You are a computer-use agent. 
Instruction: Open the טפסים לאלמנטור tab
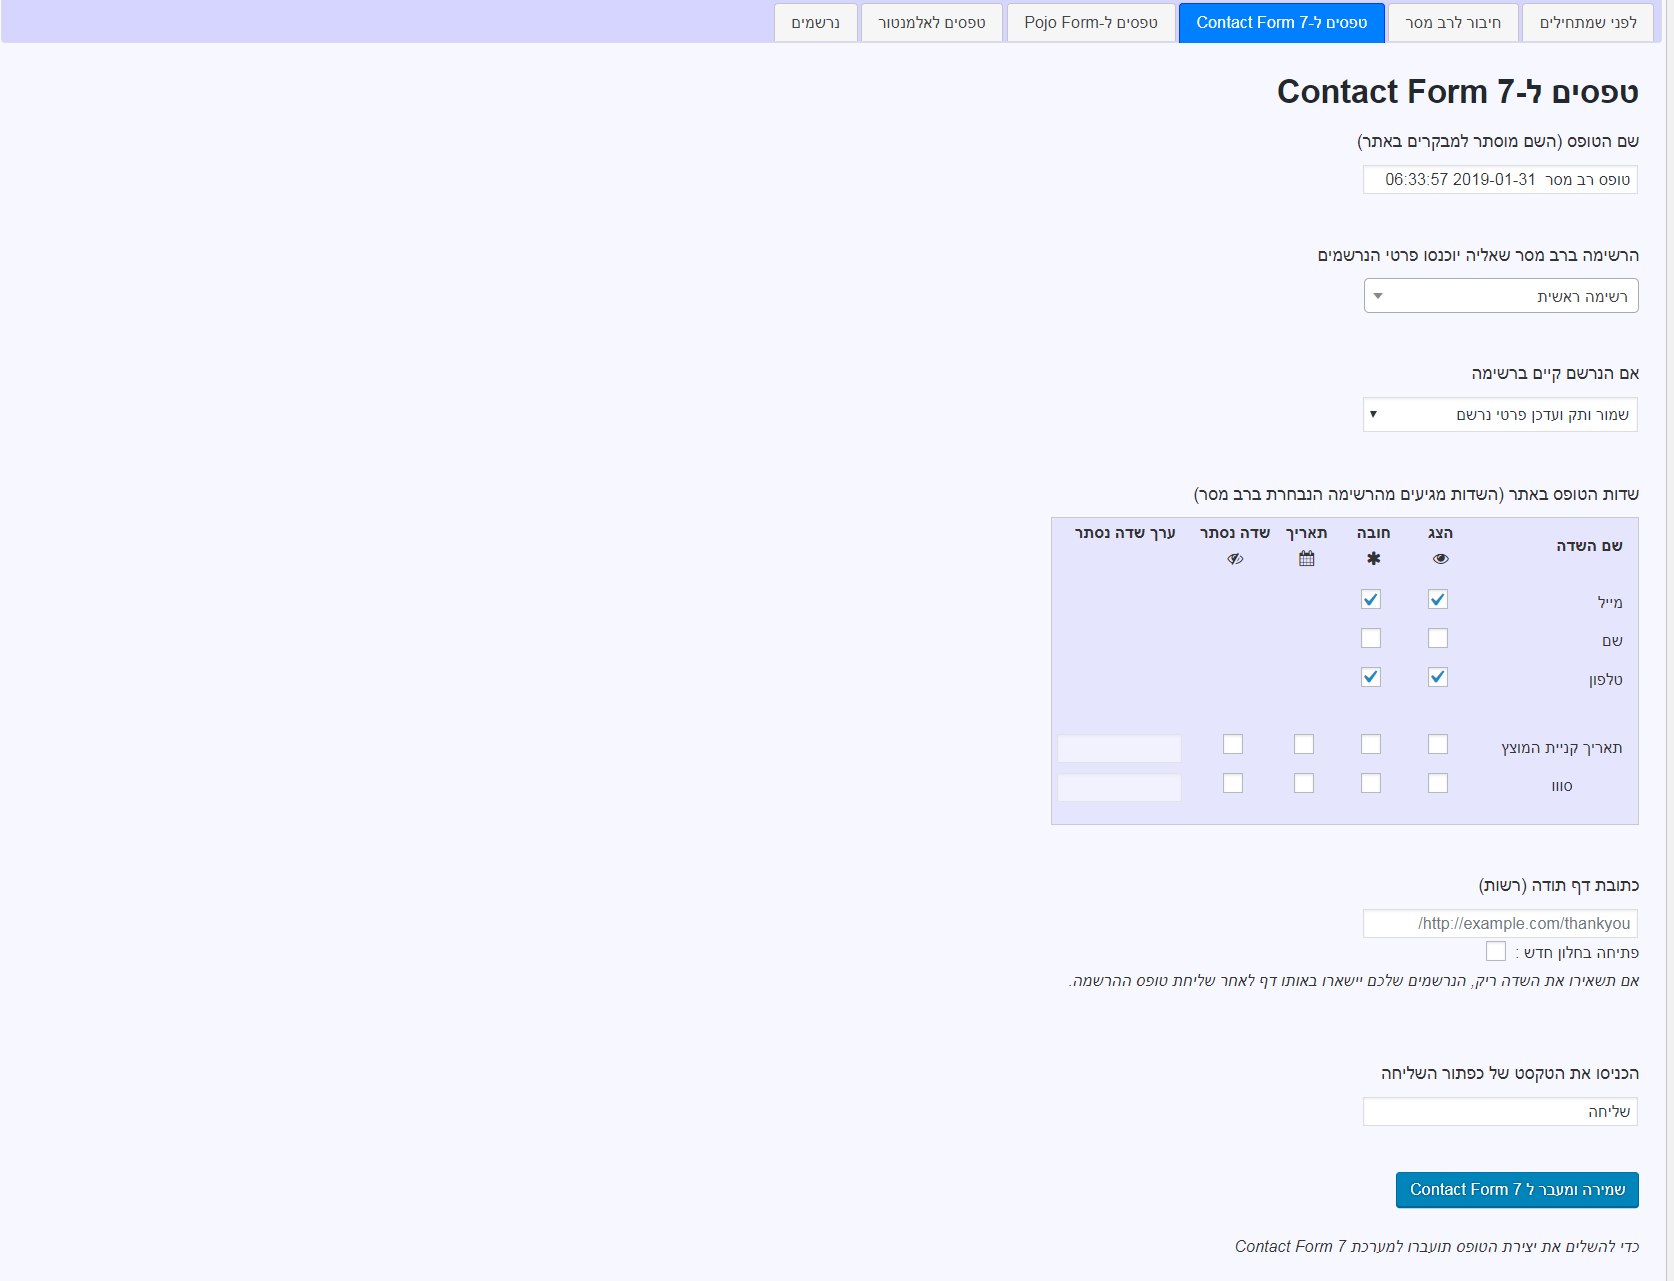pos(931,23)
